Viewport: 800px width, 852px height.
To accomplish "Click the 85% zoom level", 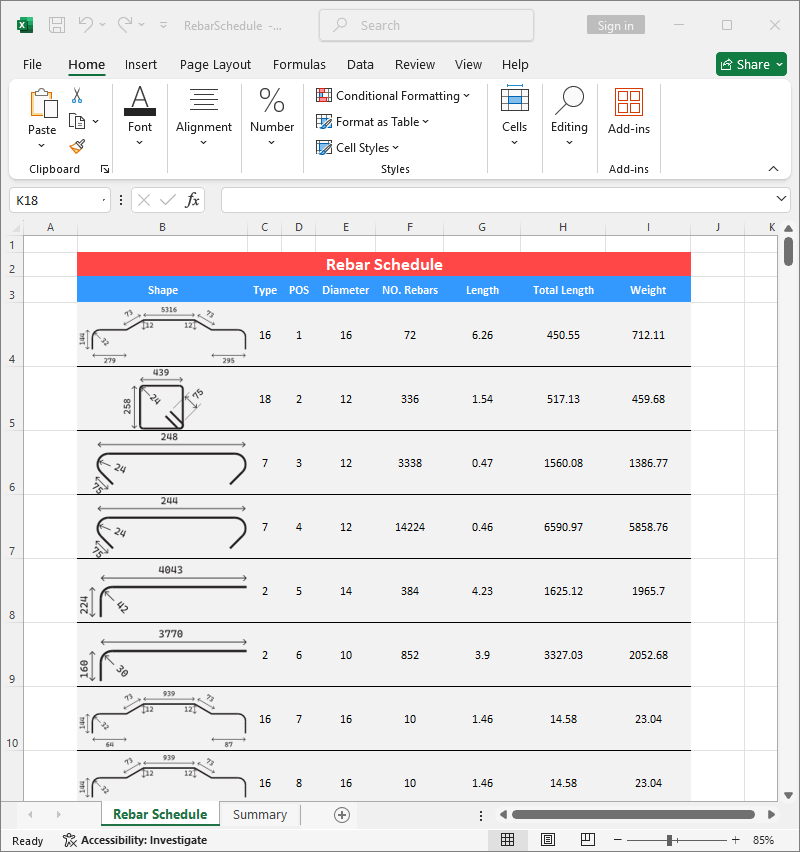I will click(x=764, y=840).
